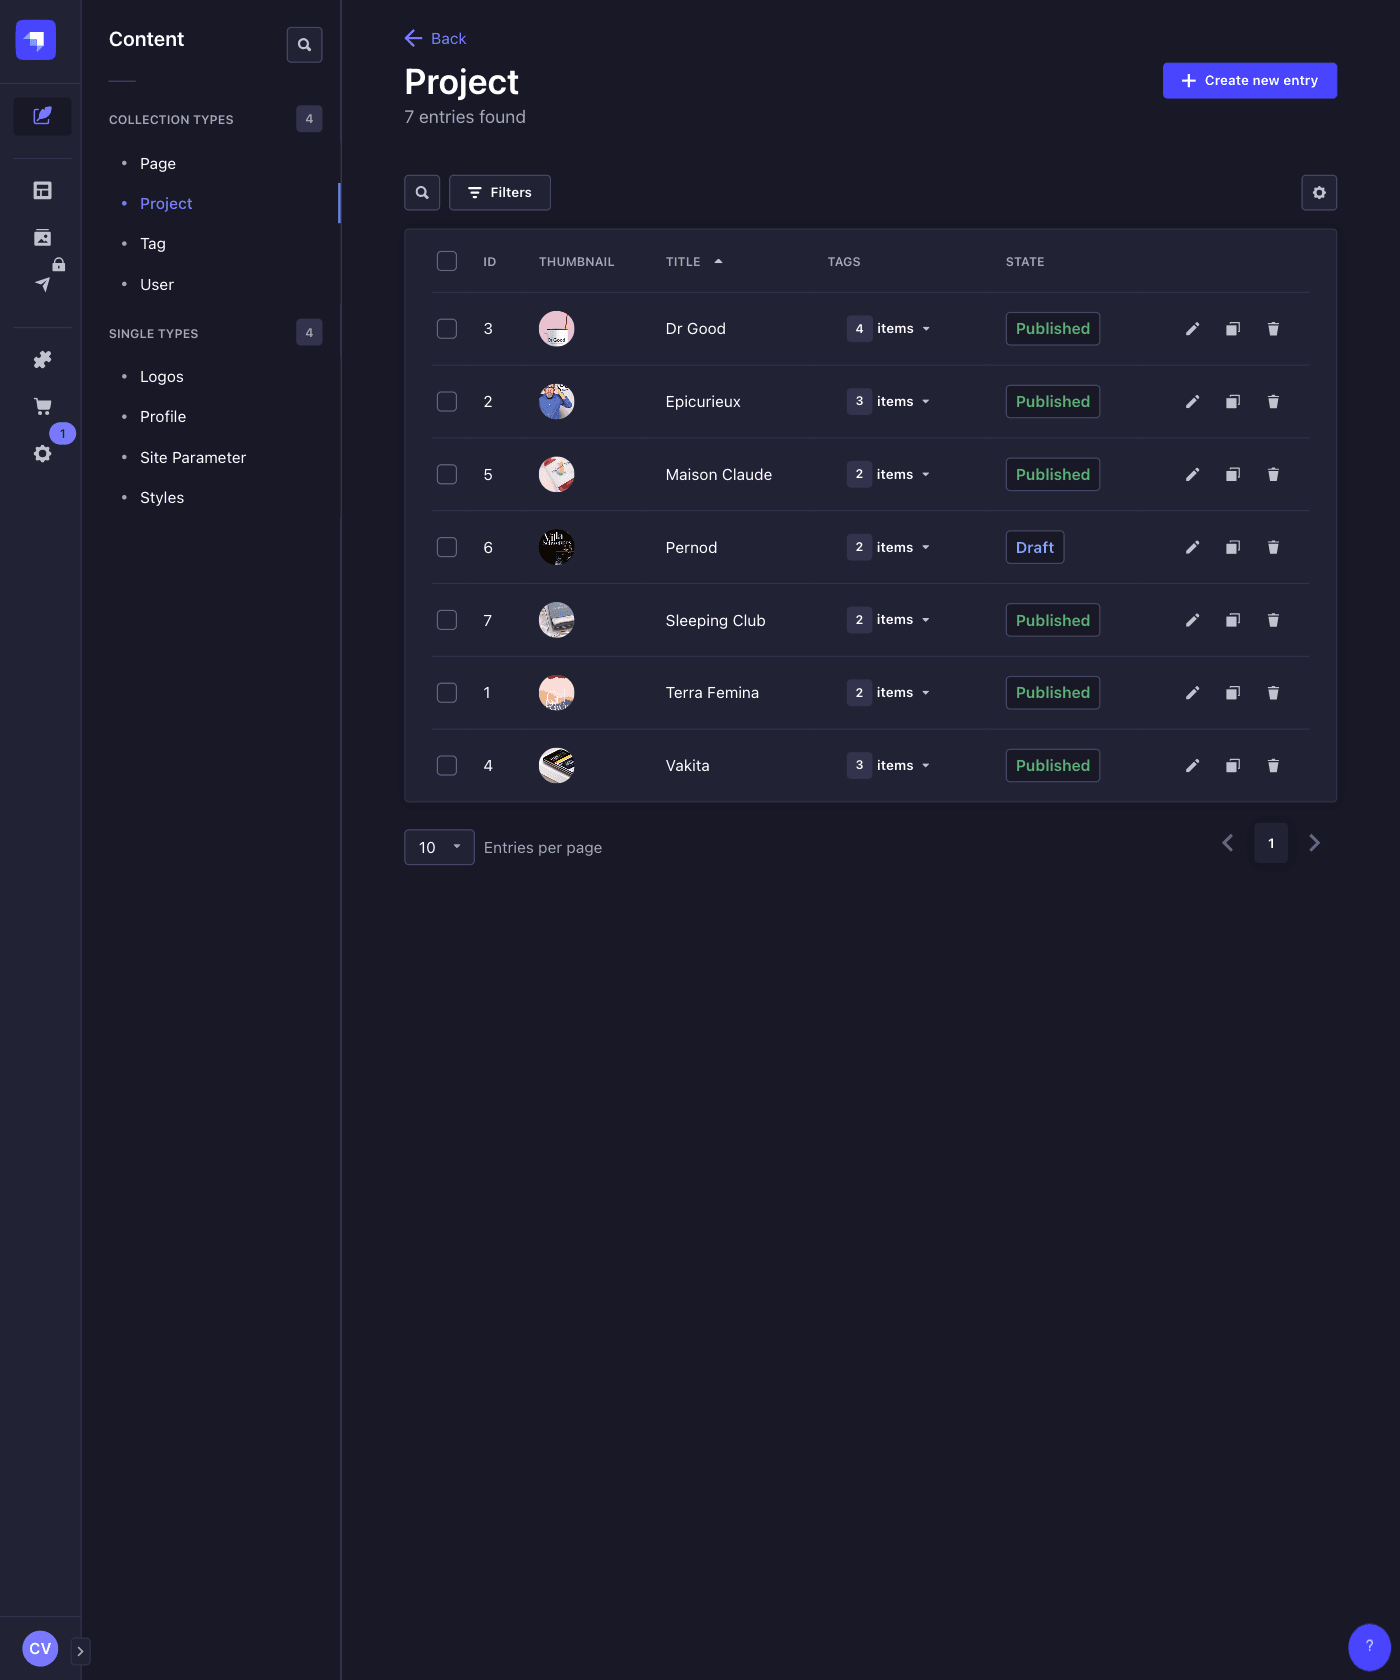
Task: Select the Vakita row checkbox
Action: coord(447,766)
